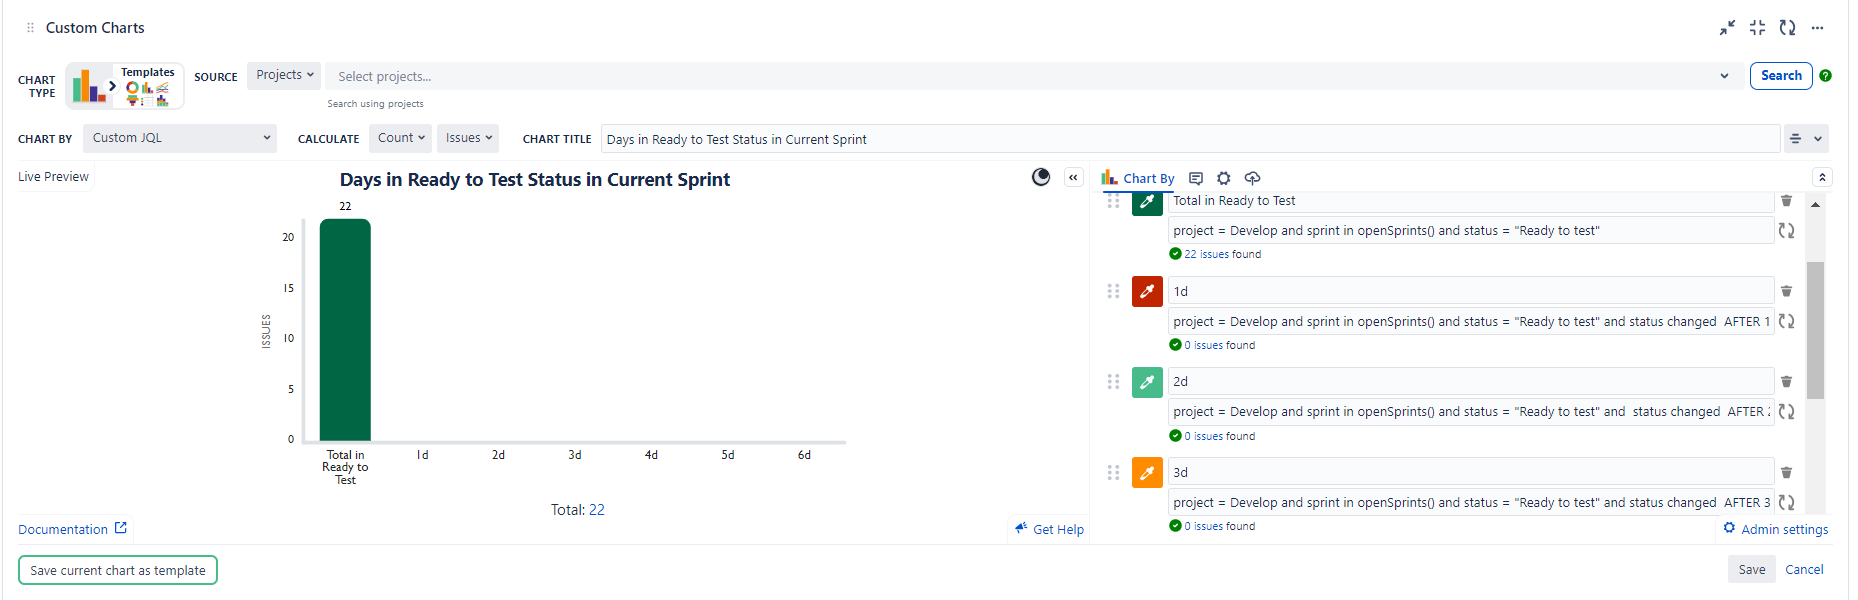Viewport: 1858px width, 600px height.
Task: Click the Save button
Action: coord(1751,569)
